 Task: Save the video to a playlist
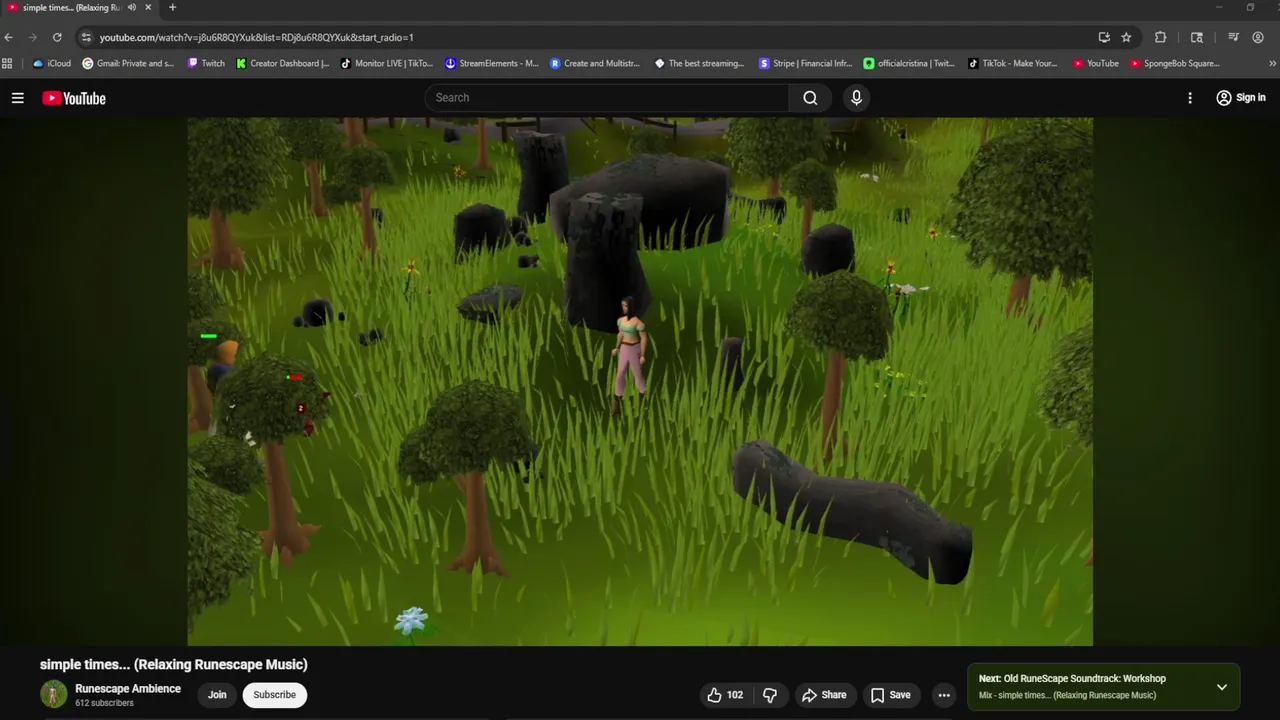tap(890, 695)
